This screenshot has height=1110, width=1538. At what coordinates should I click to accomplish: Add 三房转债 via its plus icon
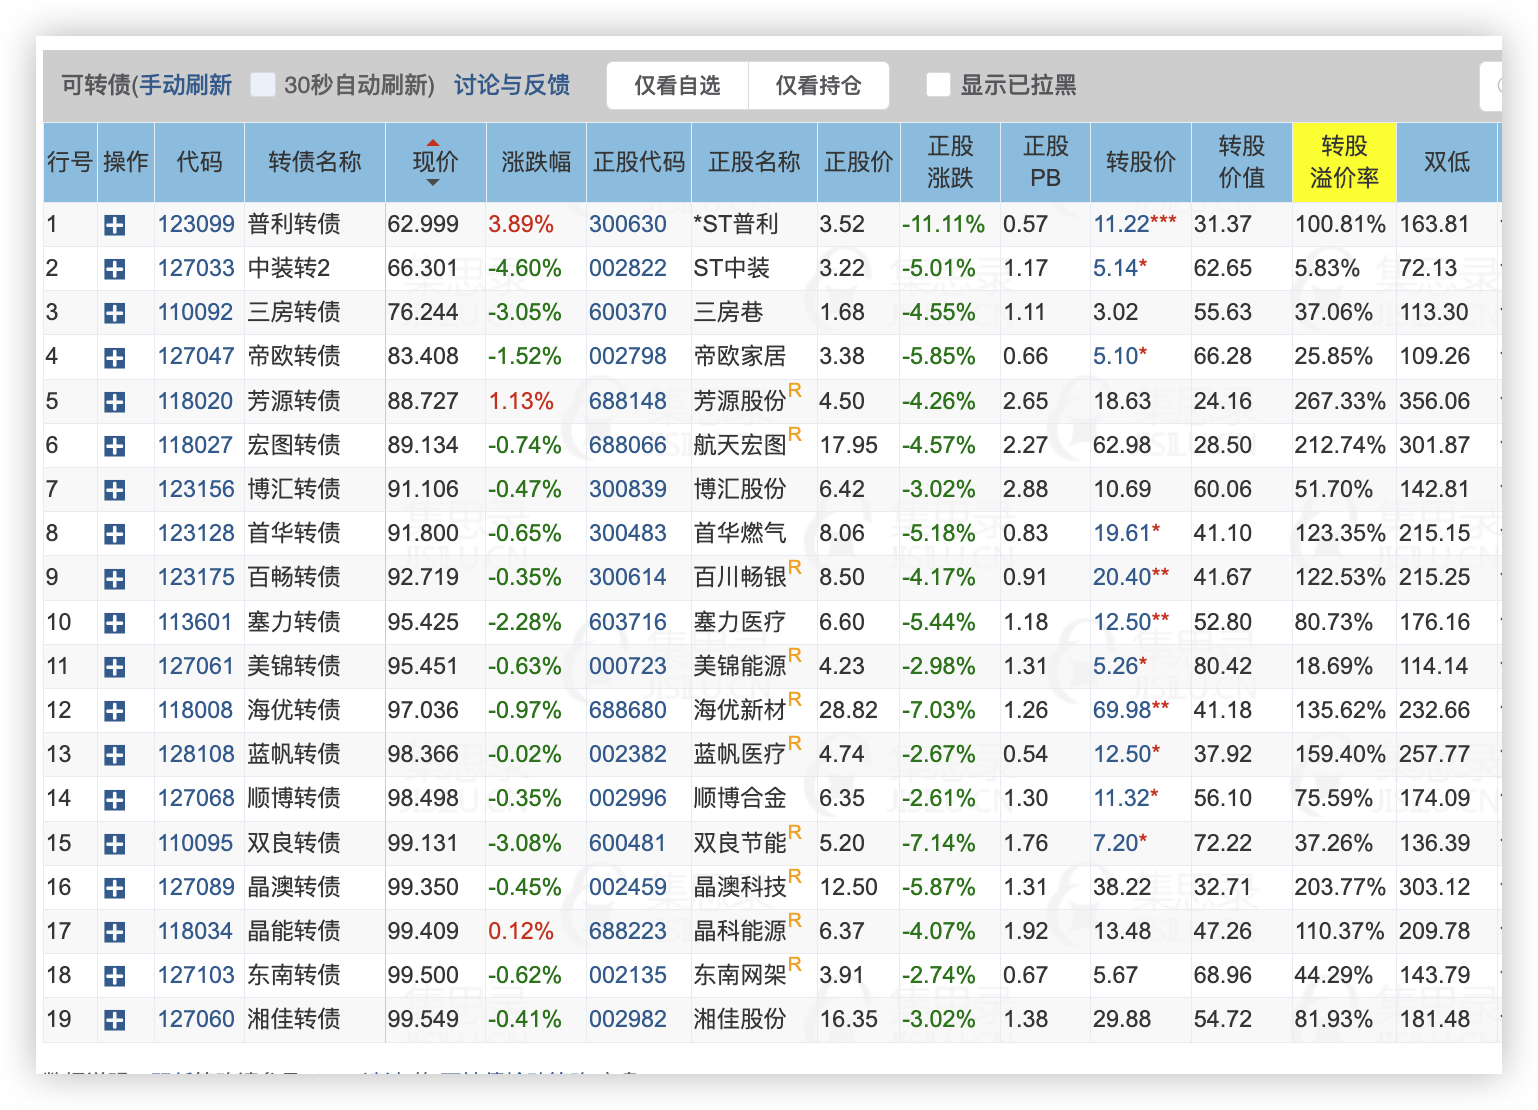point(115,314)
